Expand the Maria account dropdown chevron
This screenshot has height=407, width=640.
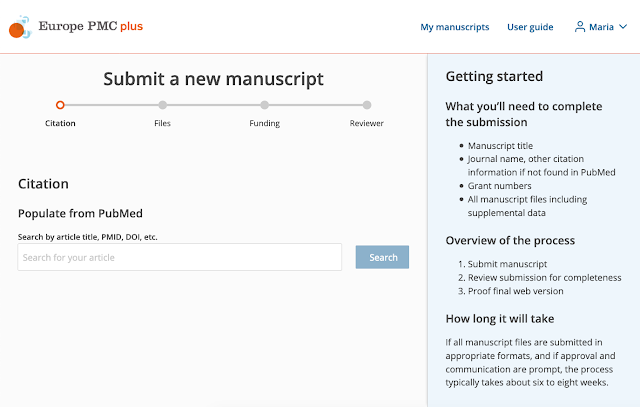click(623, 27)
